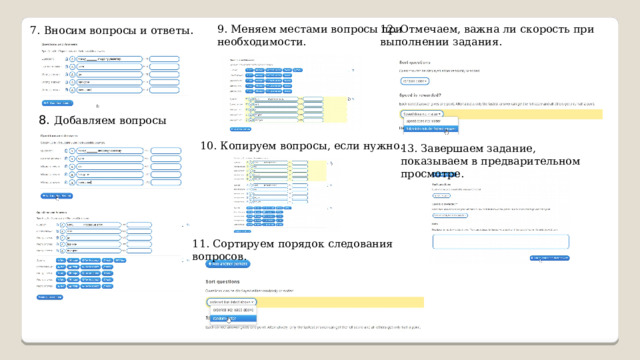
Task: Open sort order dropdown under heading 11
Action: (231, 302)
